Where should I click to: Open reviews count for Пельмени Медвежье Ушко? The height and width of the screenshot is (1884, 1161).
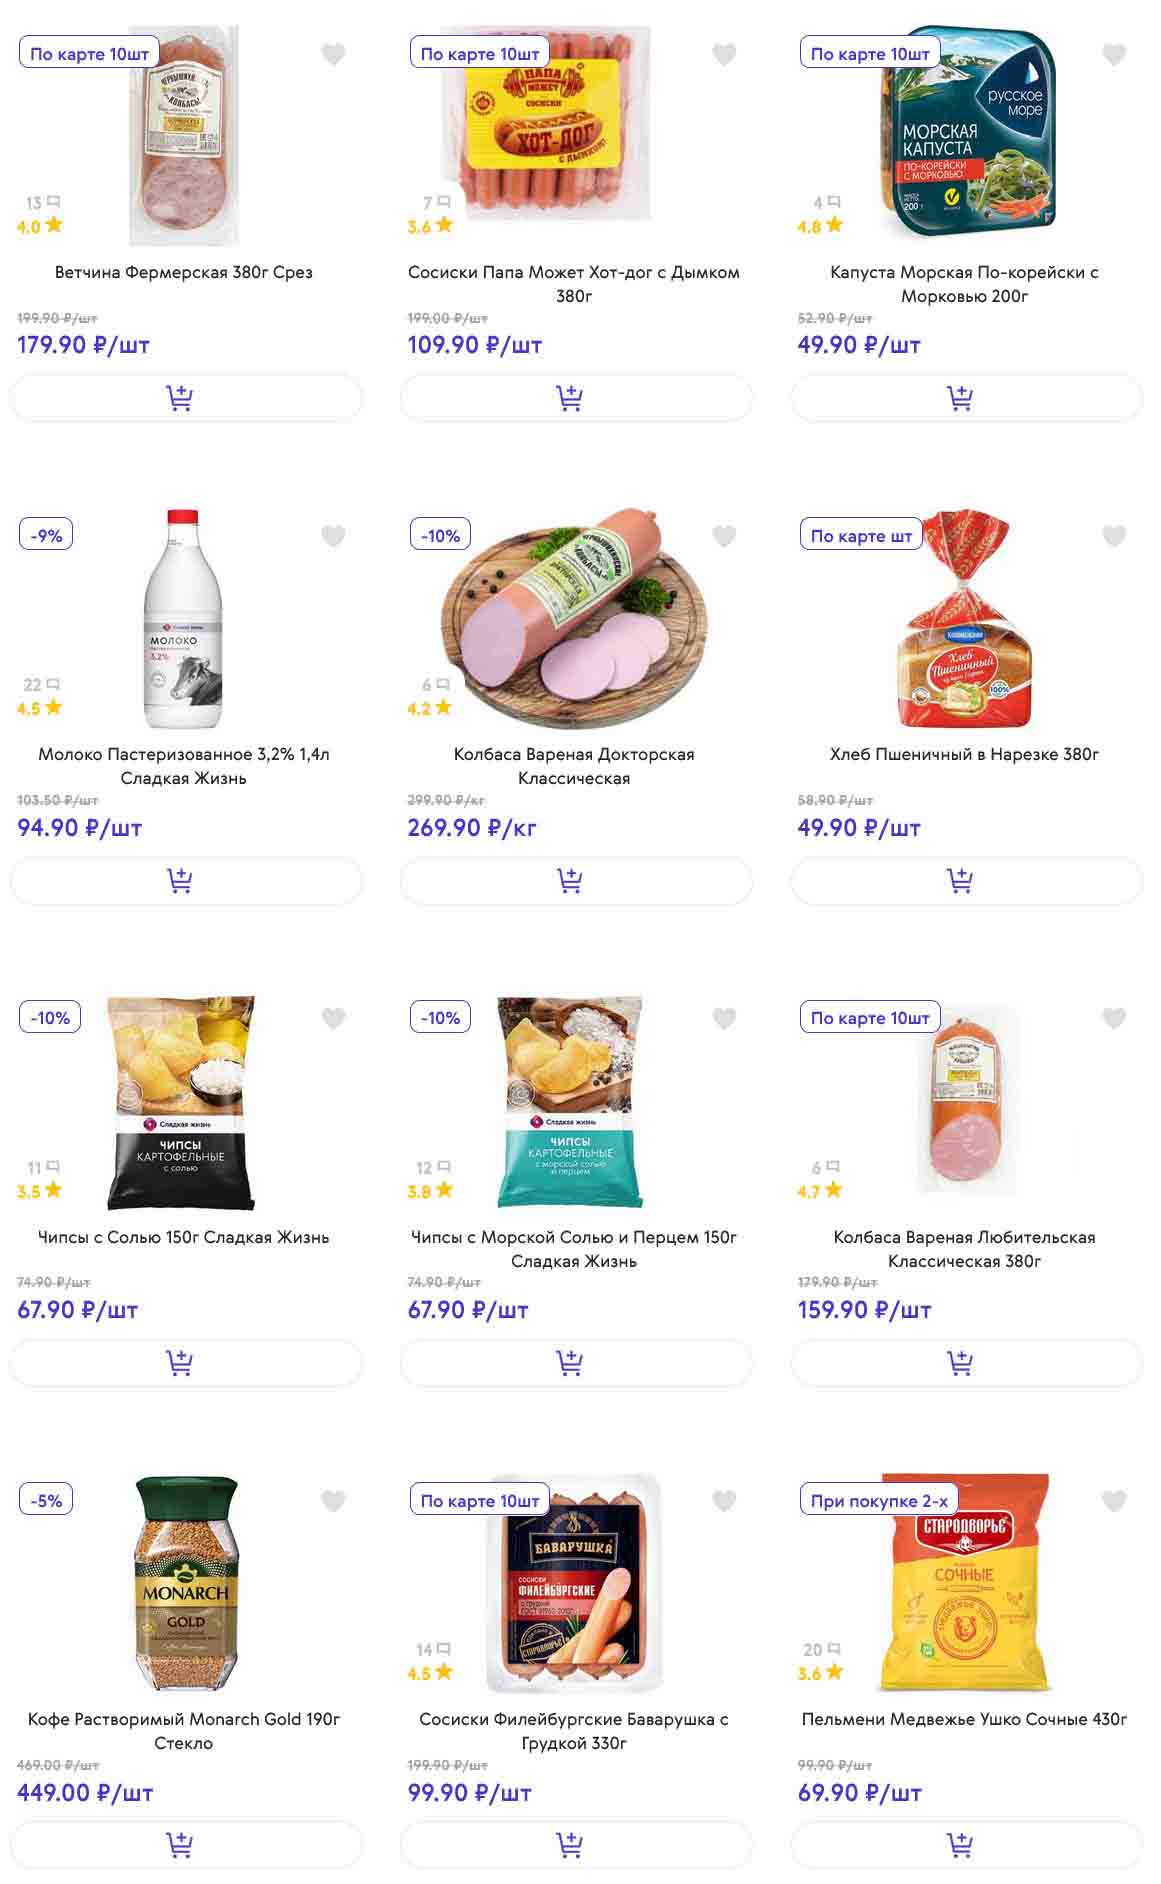[822, 1649]
